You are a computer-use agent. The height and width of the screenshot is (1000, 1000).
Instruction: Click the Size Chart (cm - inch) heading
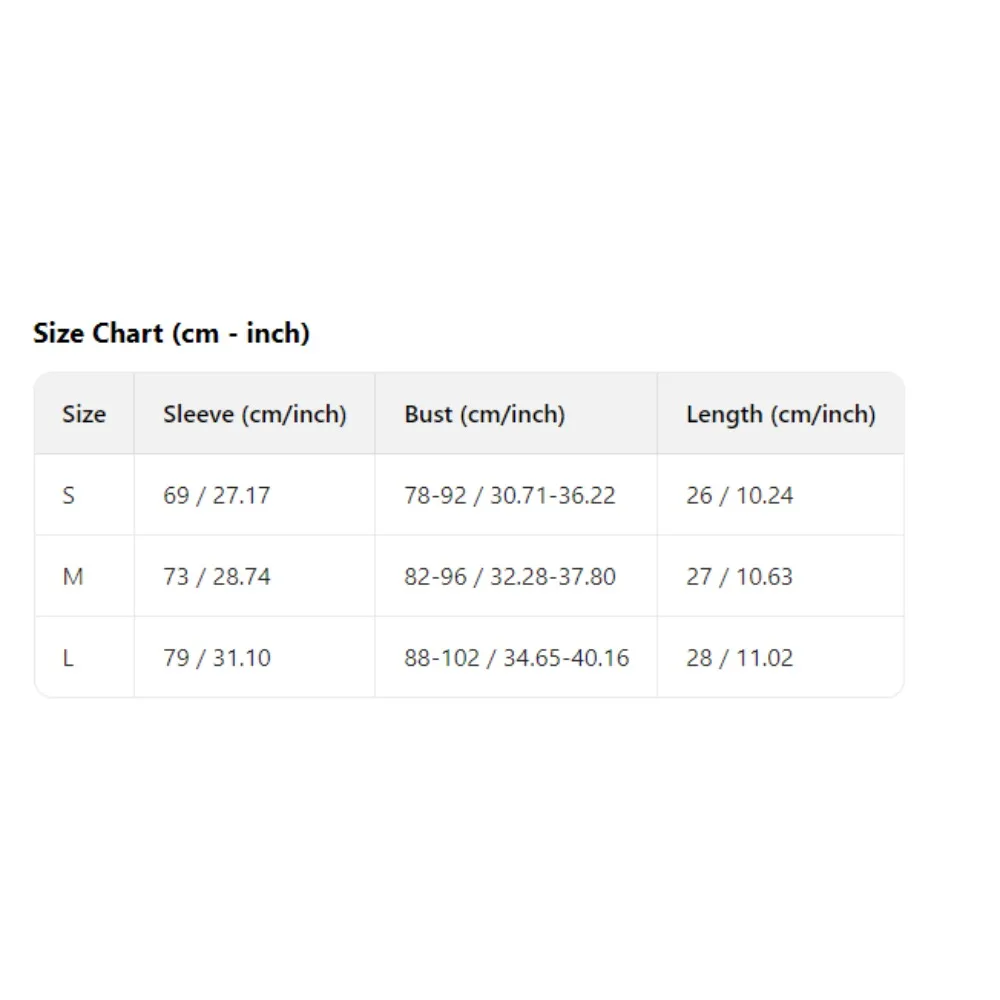[x=171, y=333]
